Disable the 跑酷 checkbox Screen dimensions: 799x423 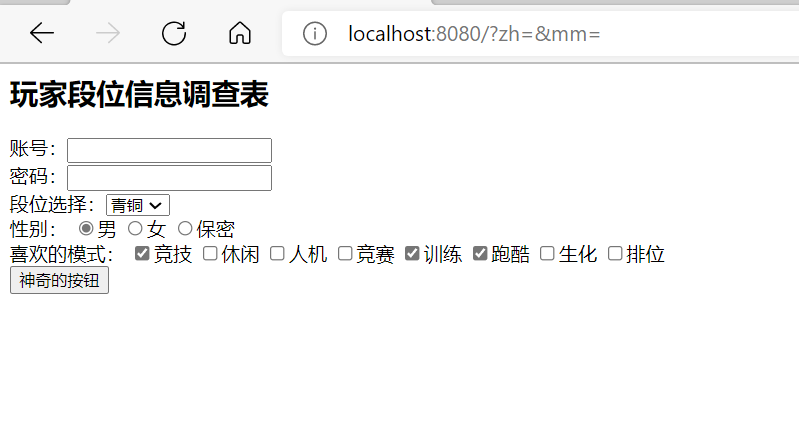[x=480, y=253]
